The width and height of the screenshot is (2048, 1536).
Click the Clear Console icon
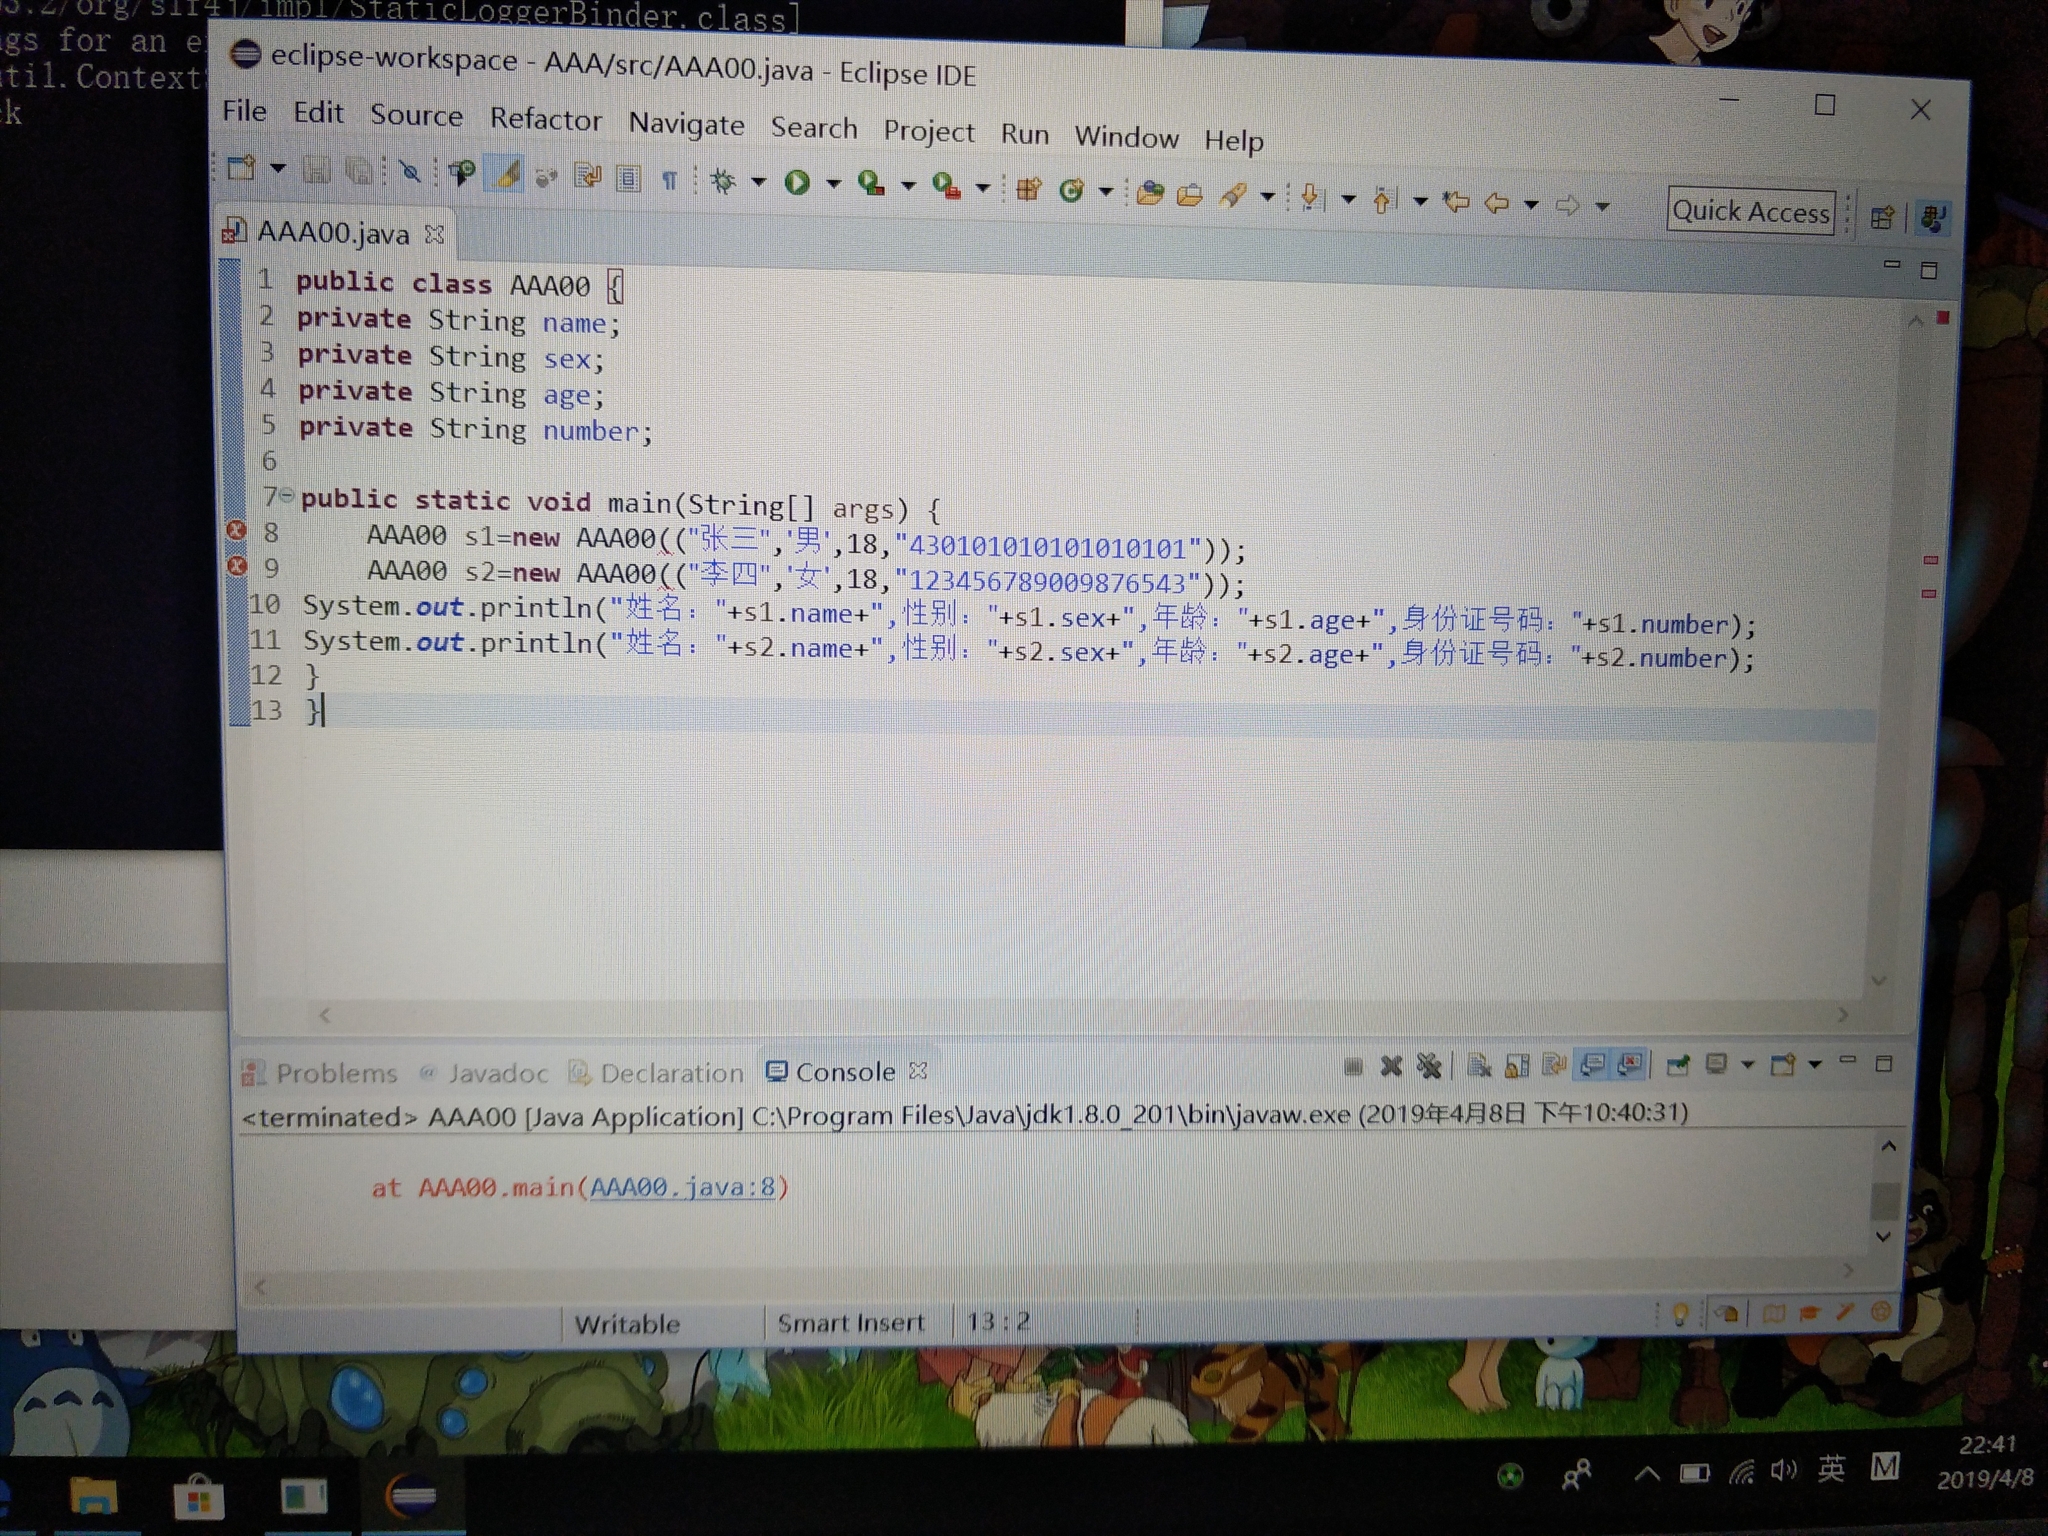click(1479, 1066)
